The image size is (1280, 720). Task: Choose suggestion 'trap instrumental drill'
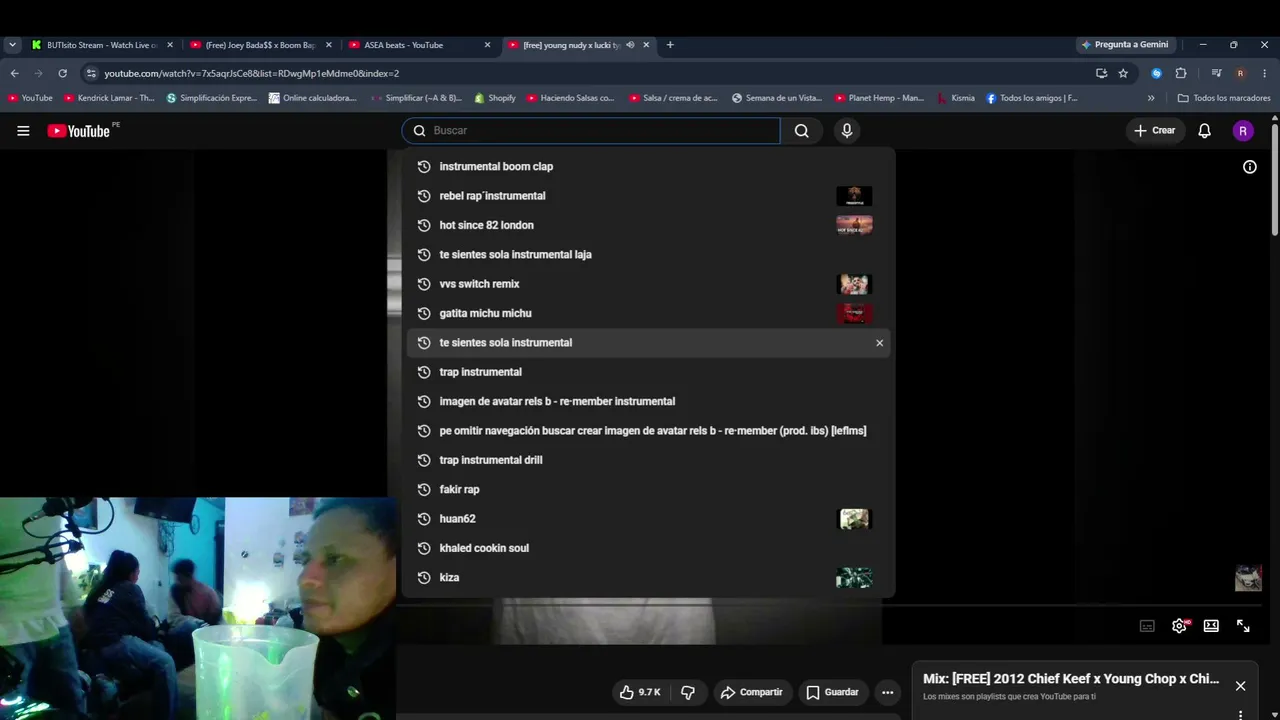(x=648, y=460)
